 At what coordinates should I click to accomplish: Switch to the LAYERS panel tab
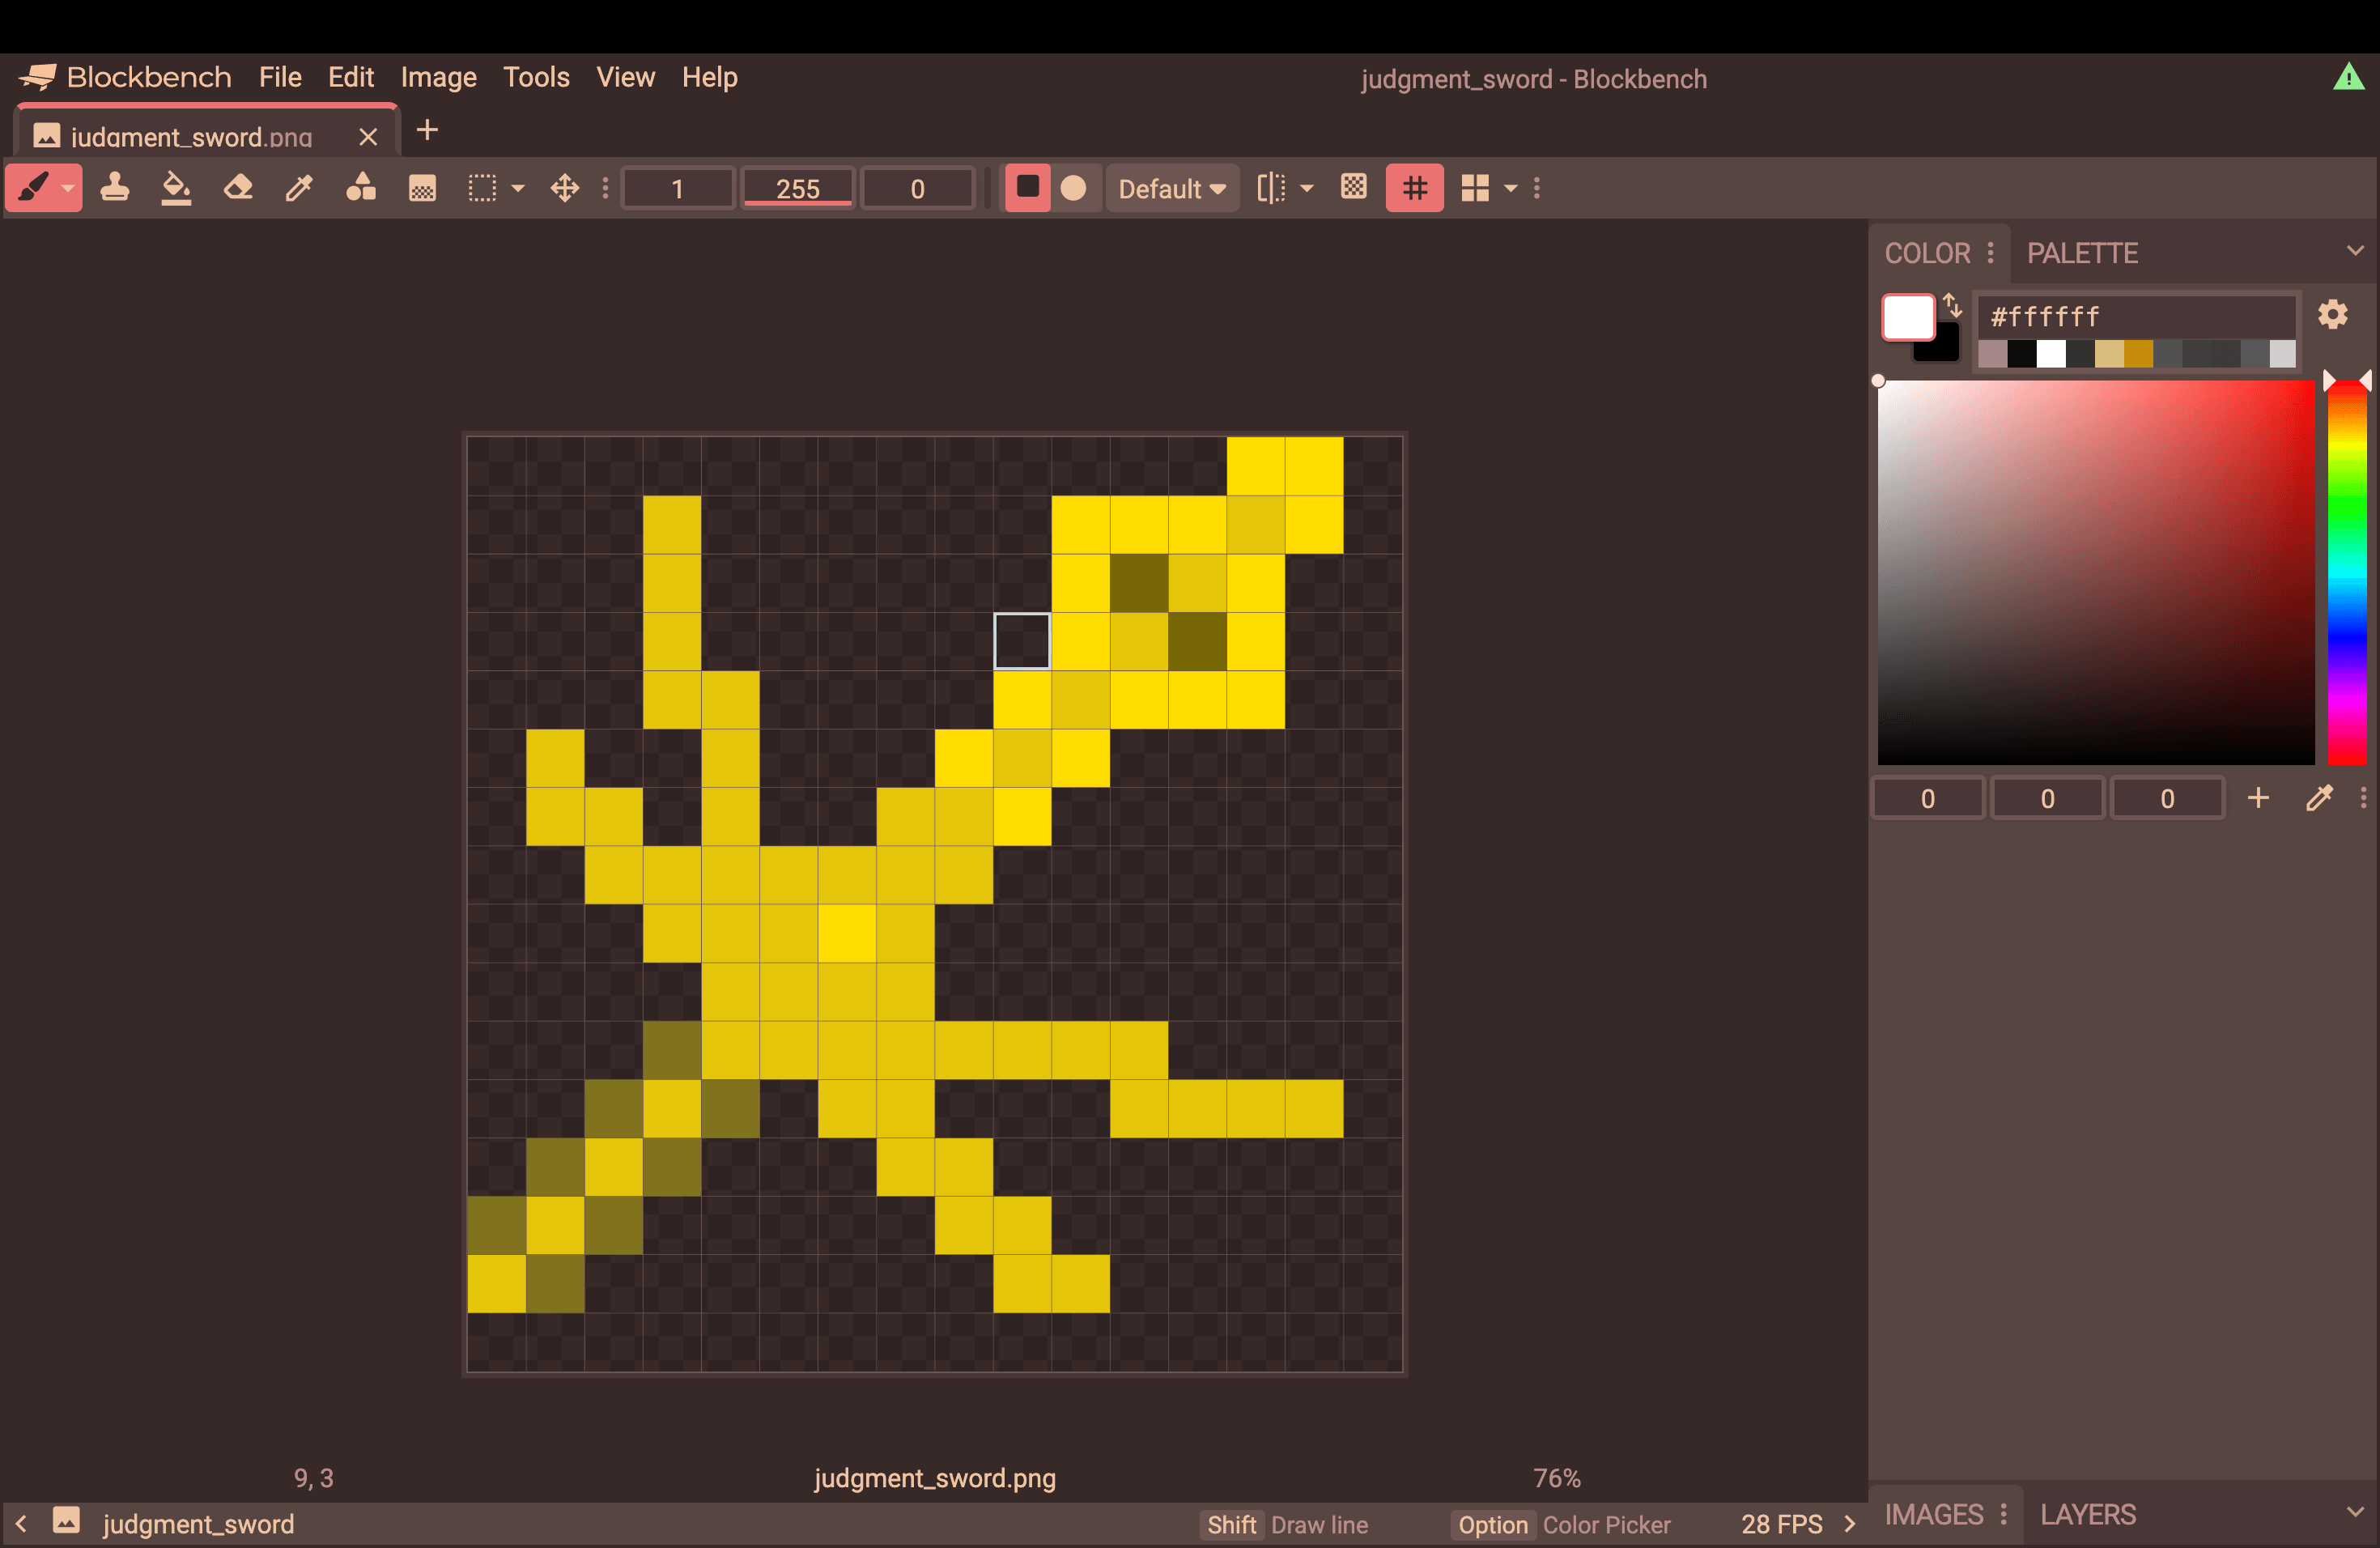coord(2088,1514)
